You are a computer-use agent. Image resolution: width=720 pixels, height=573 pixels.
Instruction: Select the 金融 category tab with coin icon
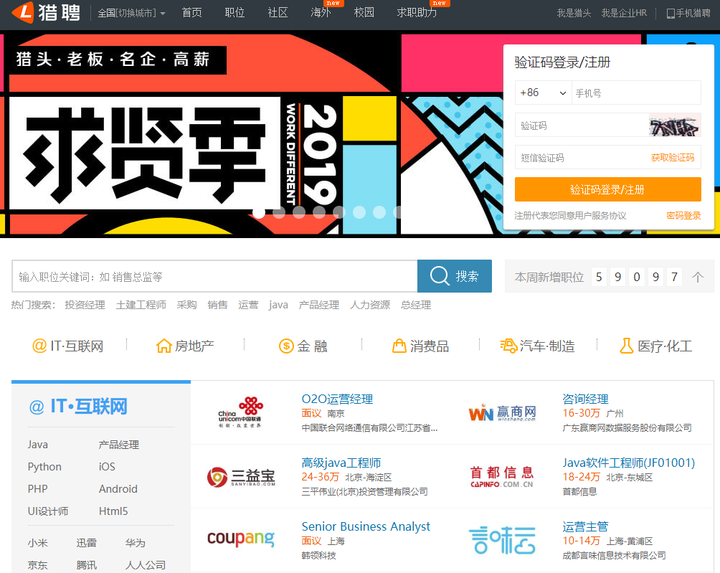pyautogui.click(x=303, y=346)
